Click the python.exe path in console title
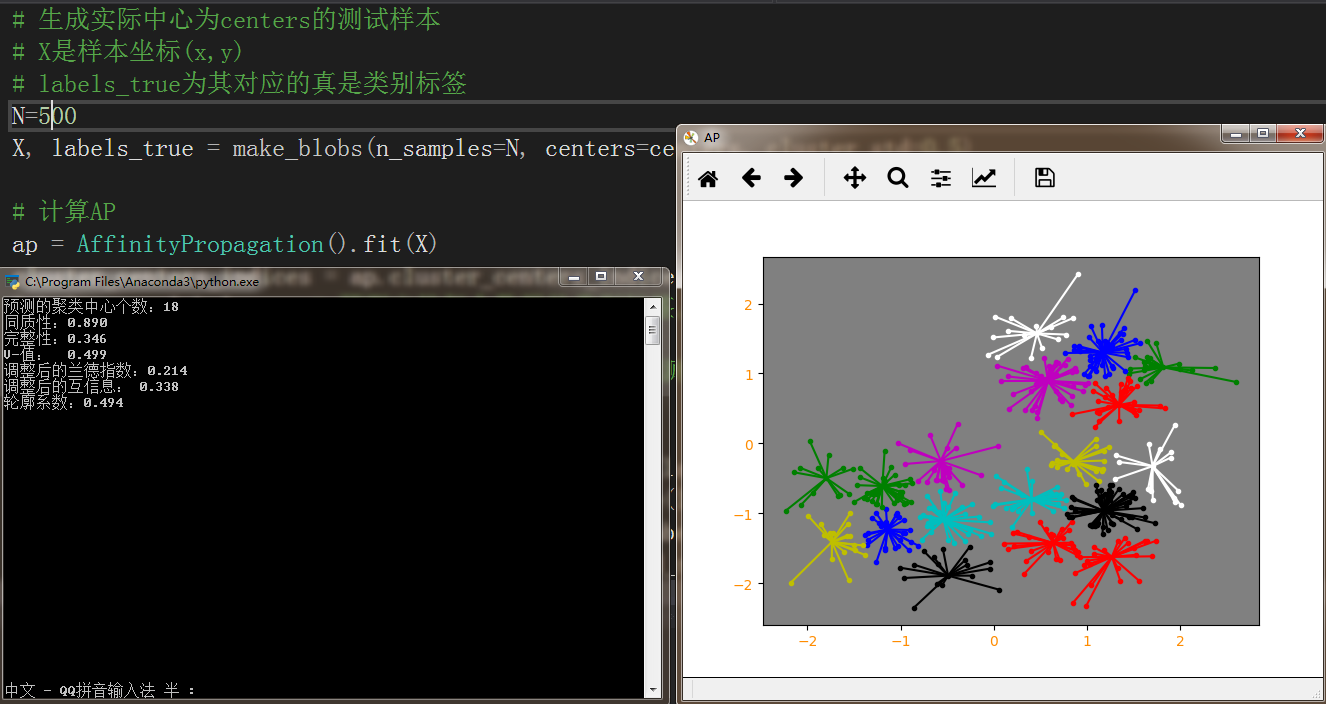 [x=142, y=282]
